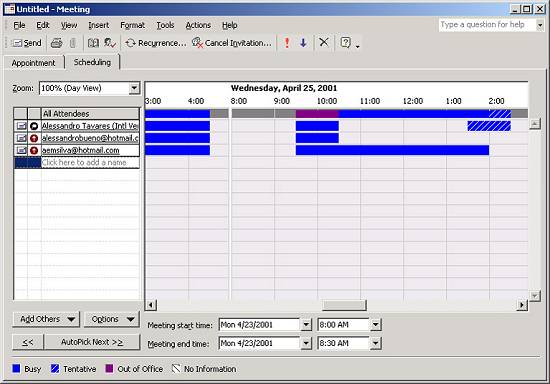
Task: Open the Help question mark icon
Action: click(x=346, y=43)
